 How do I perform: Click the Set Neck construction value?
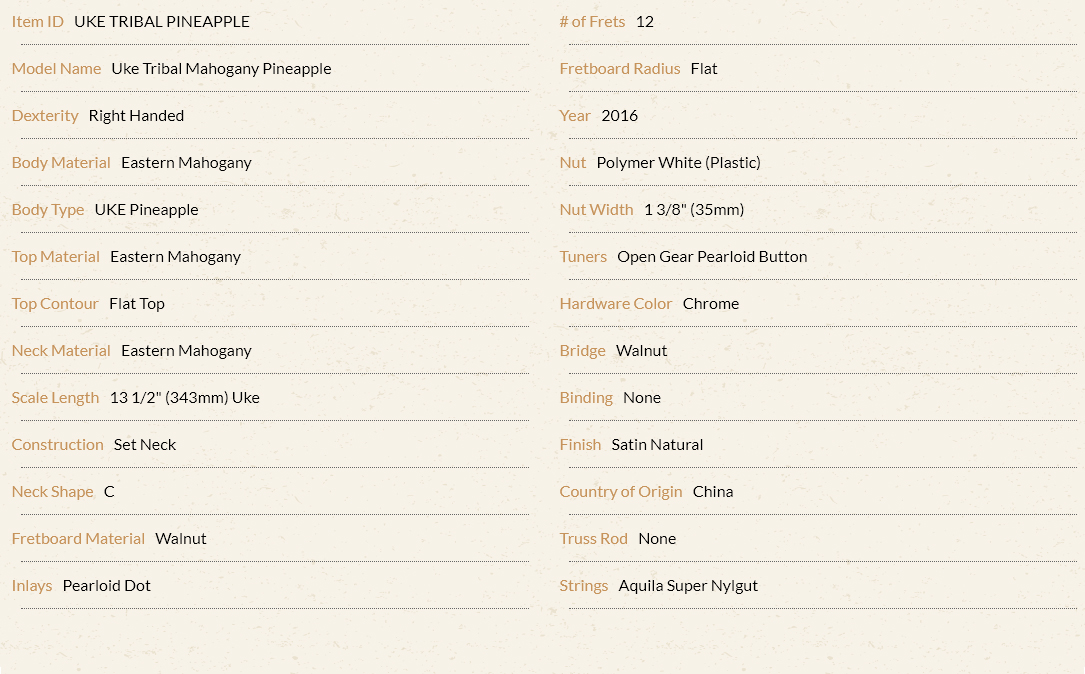[x=145, y=445]
